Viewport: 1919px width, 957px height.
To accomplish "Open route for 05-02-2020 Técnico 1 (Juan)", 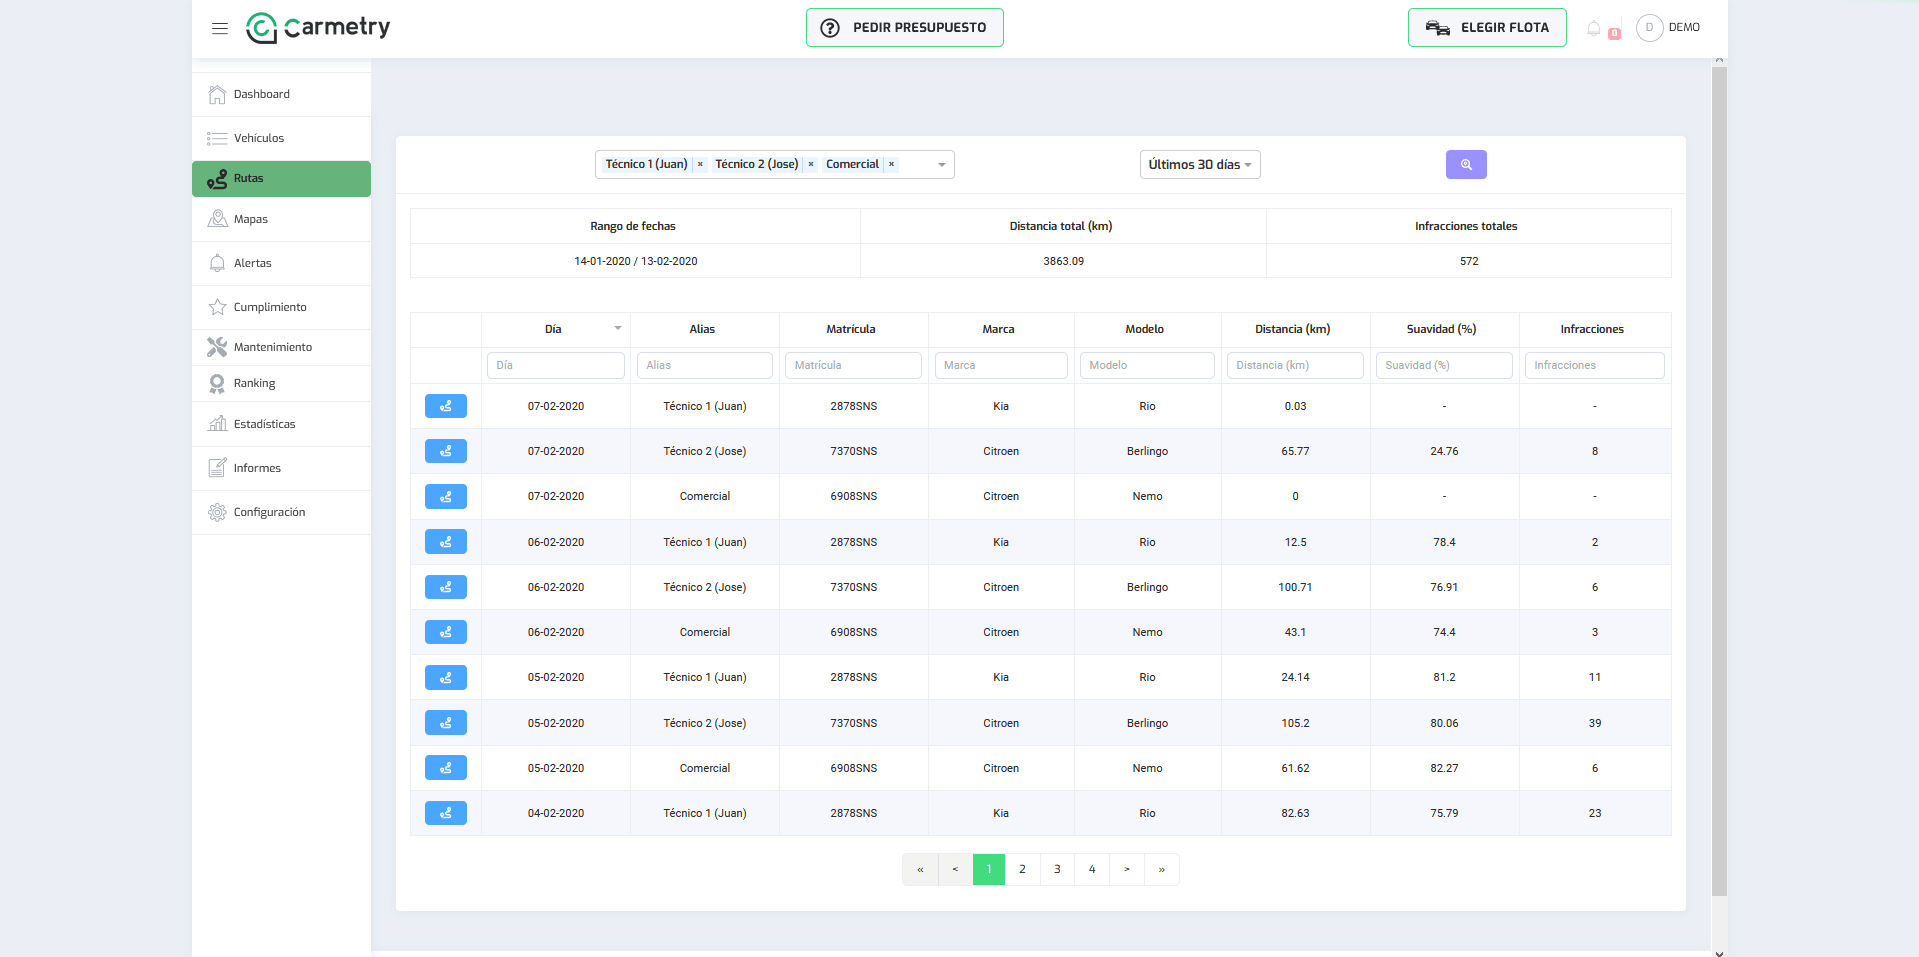I will click(x=446, y=677).
